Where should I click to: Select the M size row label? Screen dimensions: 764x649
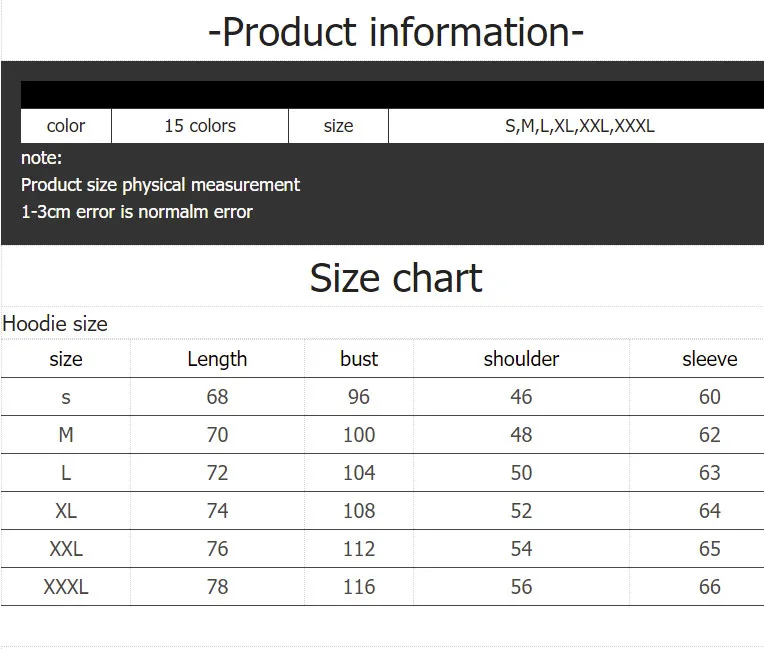[66, 435]
